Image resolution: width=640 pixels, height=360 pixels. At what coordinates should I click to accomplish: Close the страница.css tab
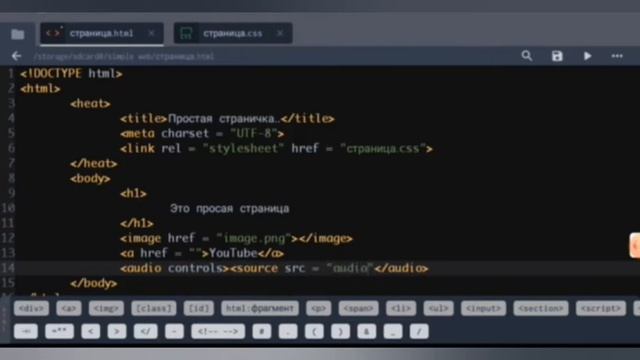[280, 33]
